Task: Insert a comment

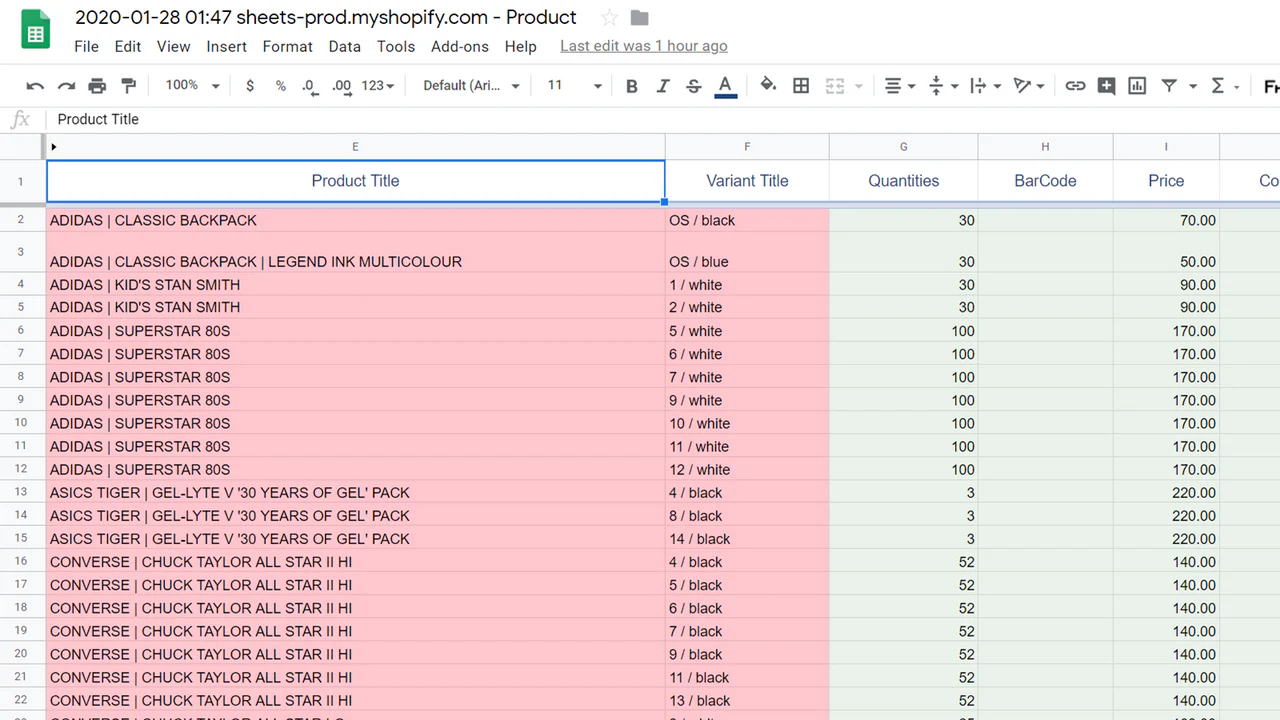Action: 1106,86
